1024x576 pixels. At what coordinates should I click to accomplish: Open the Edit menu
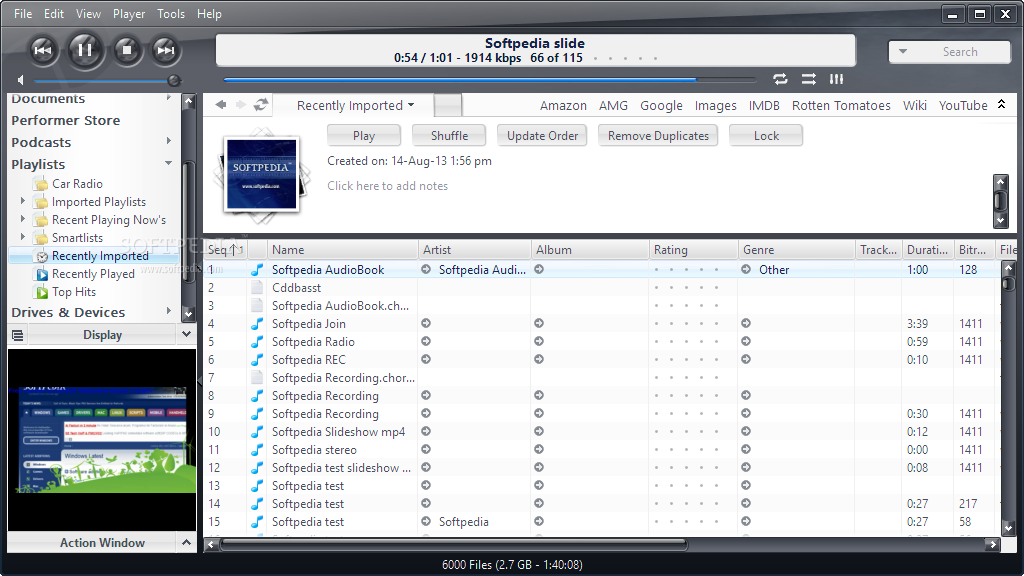[x=54, y=14]
